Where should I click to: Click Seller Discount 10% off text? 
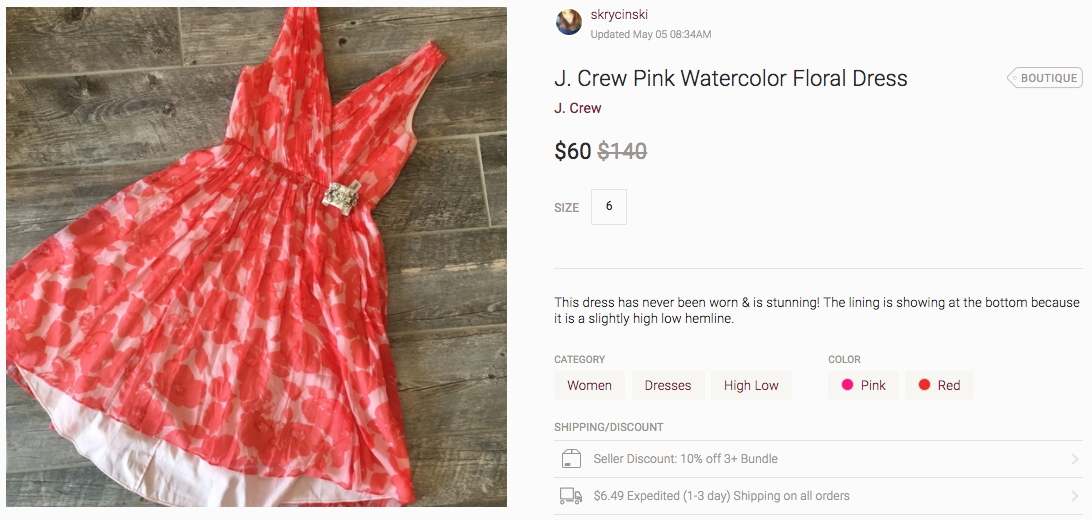(685, 459)
